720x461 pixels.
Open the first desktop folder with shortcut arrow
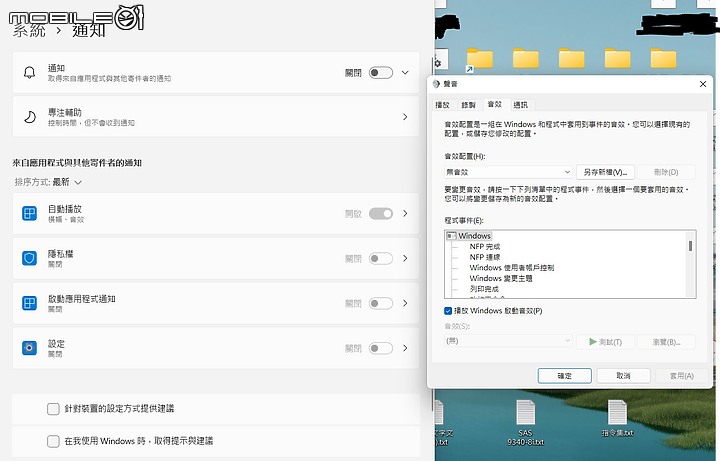point(479,60)
